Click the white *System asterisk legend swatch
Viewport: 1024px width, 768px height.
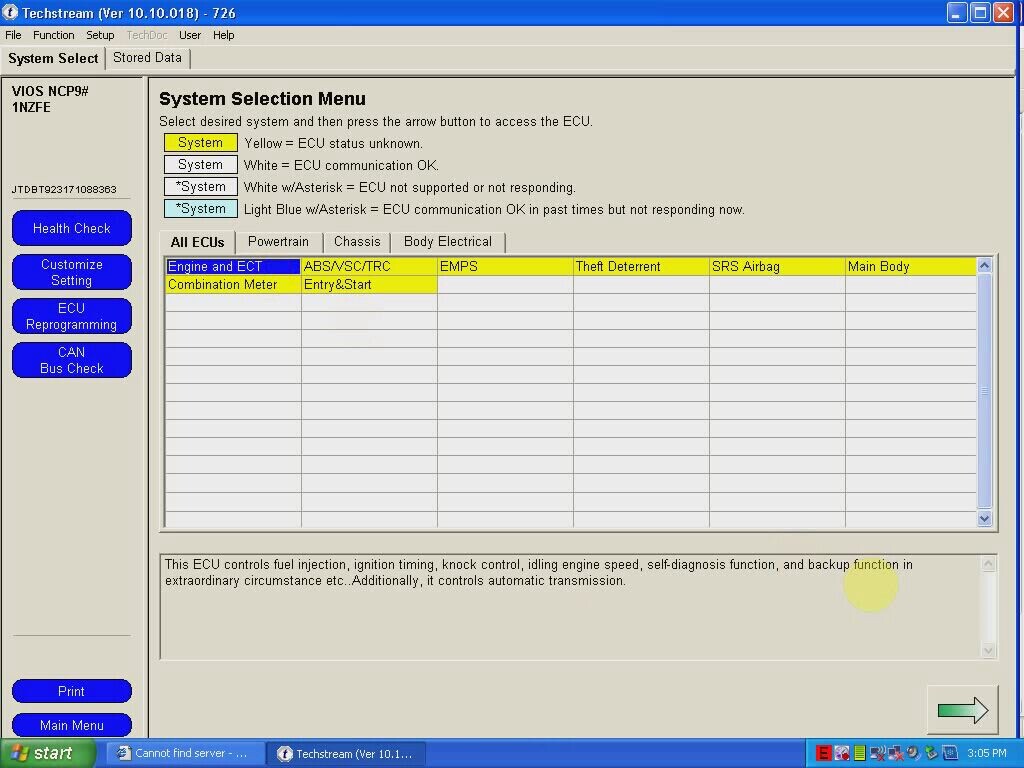pyautogui.click(x=200, y=187)
